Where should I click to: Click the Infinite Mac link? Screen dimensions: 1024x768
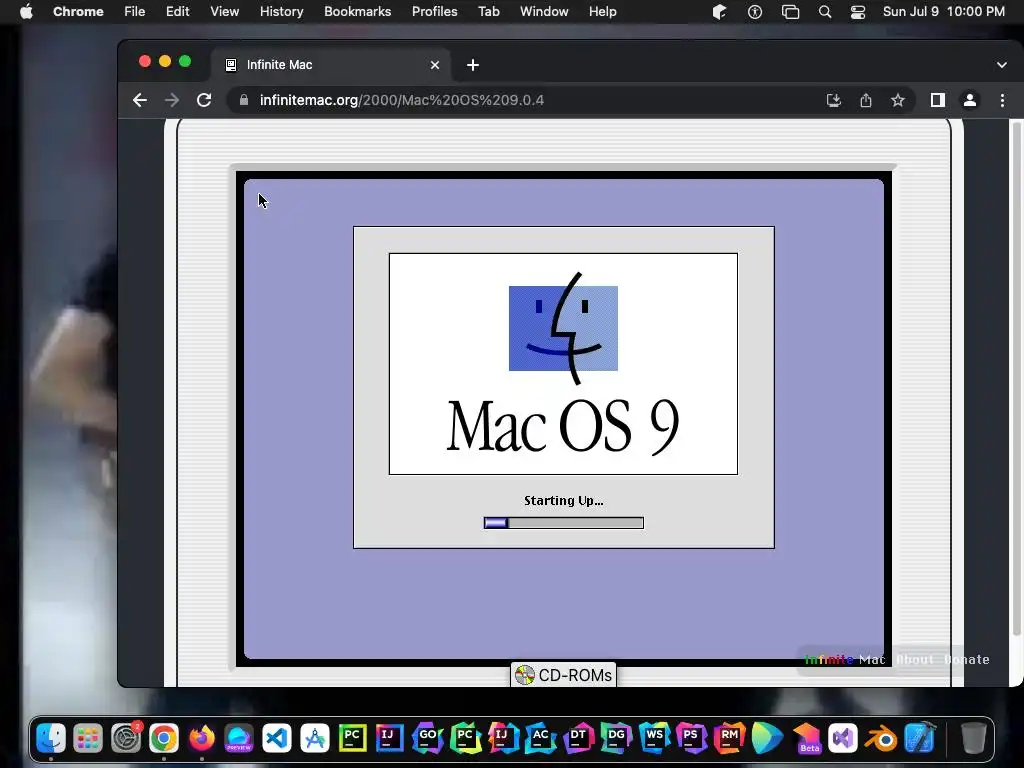844,660
